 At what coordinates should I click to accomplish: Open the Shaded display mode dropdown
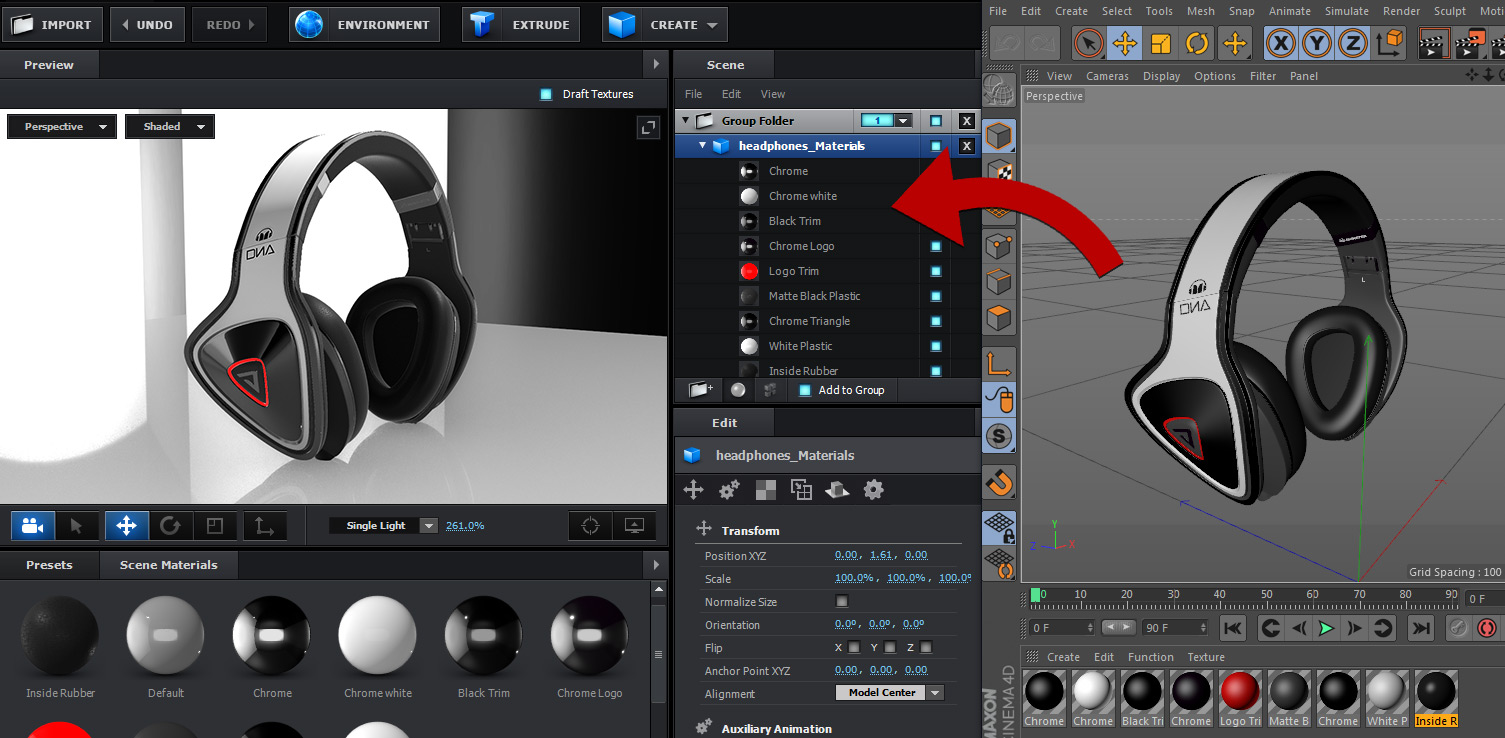point(170,127)
